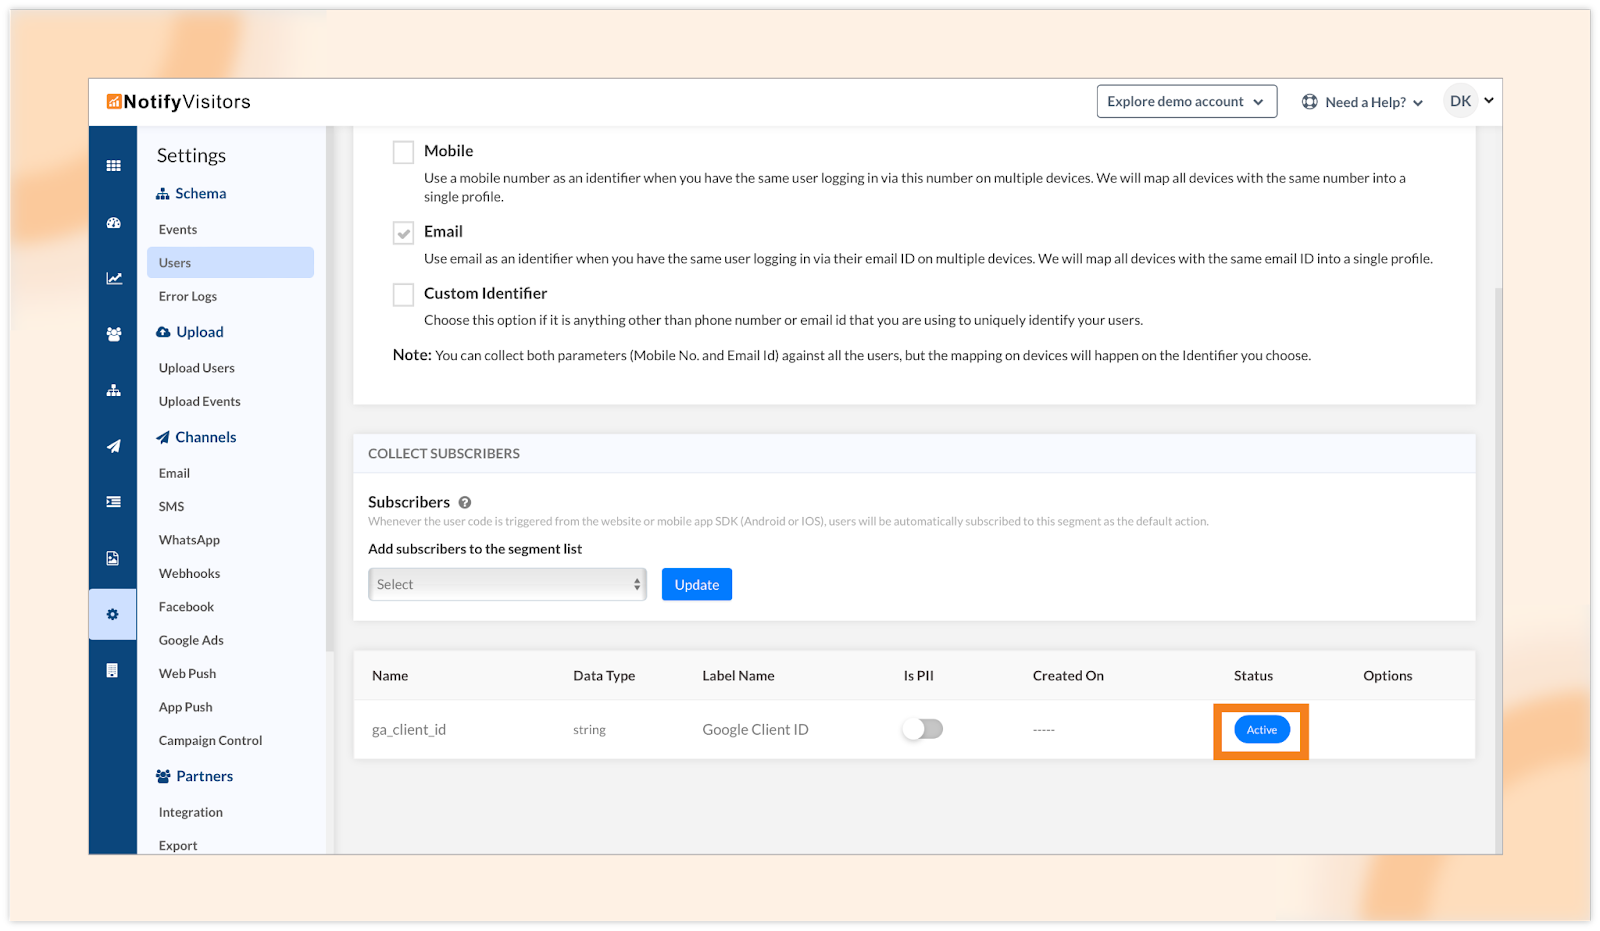Open Events in the Schema section

pos(178,229)
